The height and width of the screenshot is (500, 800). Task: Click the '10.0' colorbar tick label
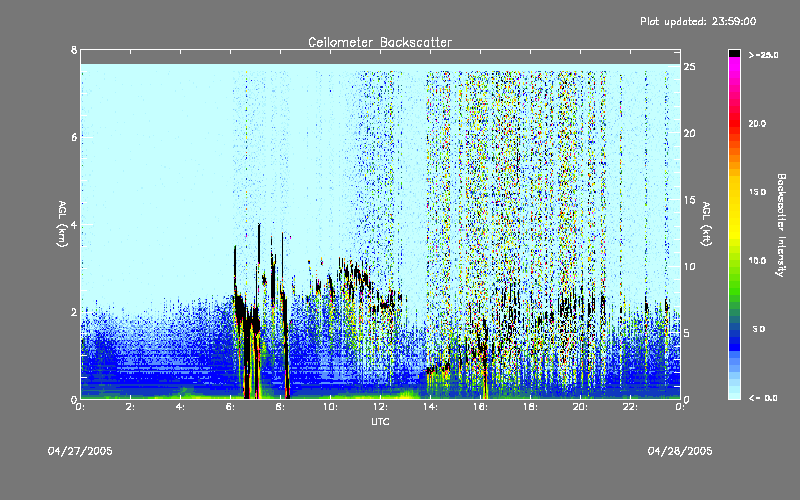pyautogui.click(x=757, y=261)
